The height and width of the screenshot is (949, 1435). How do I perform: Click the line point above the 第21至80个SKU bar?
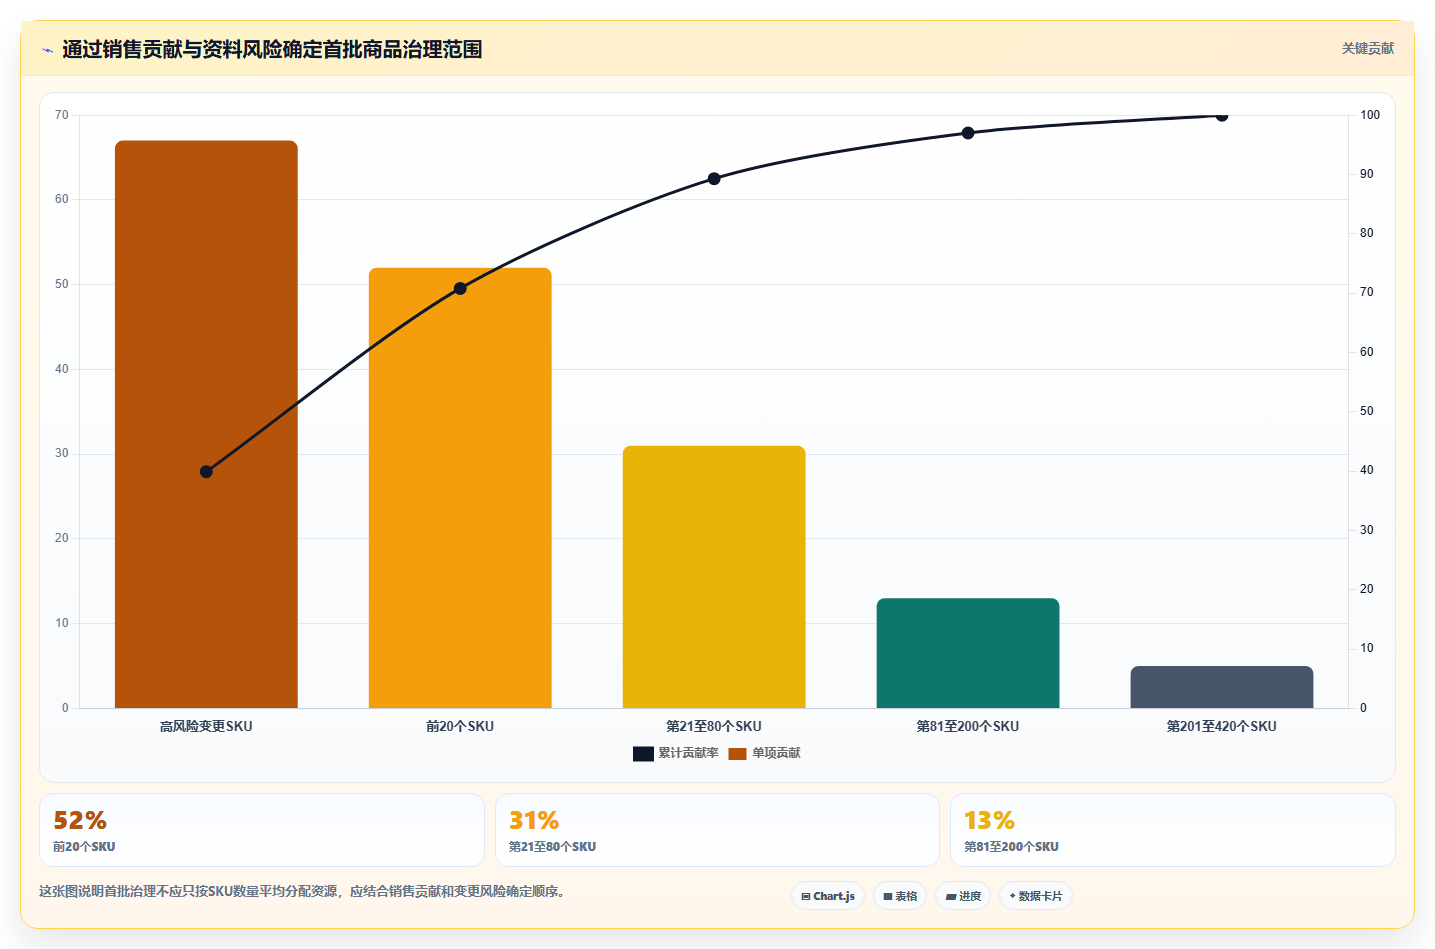click(714, 179)
